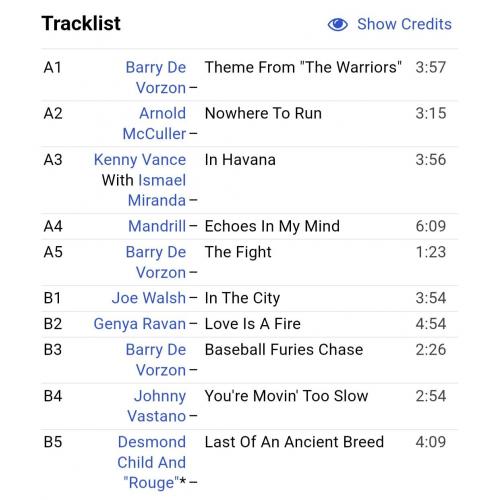Open the Genya Ravan artist link
Image resolution: width=500 pixels, height=500 pixels.
[140, 324]
